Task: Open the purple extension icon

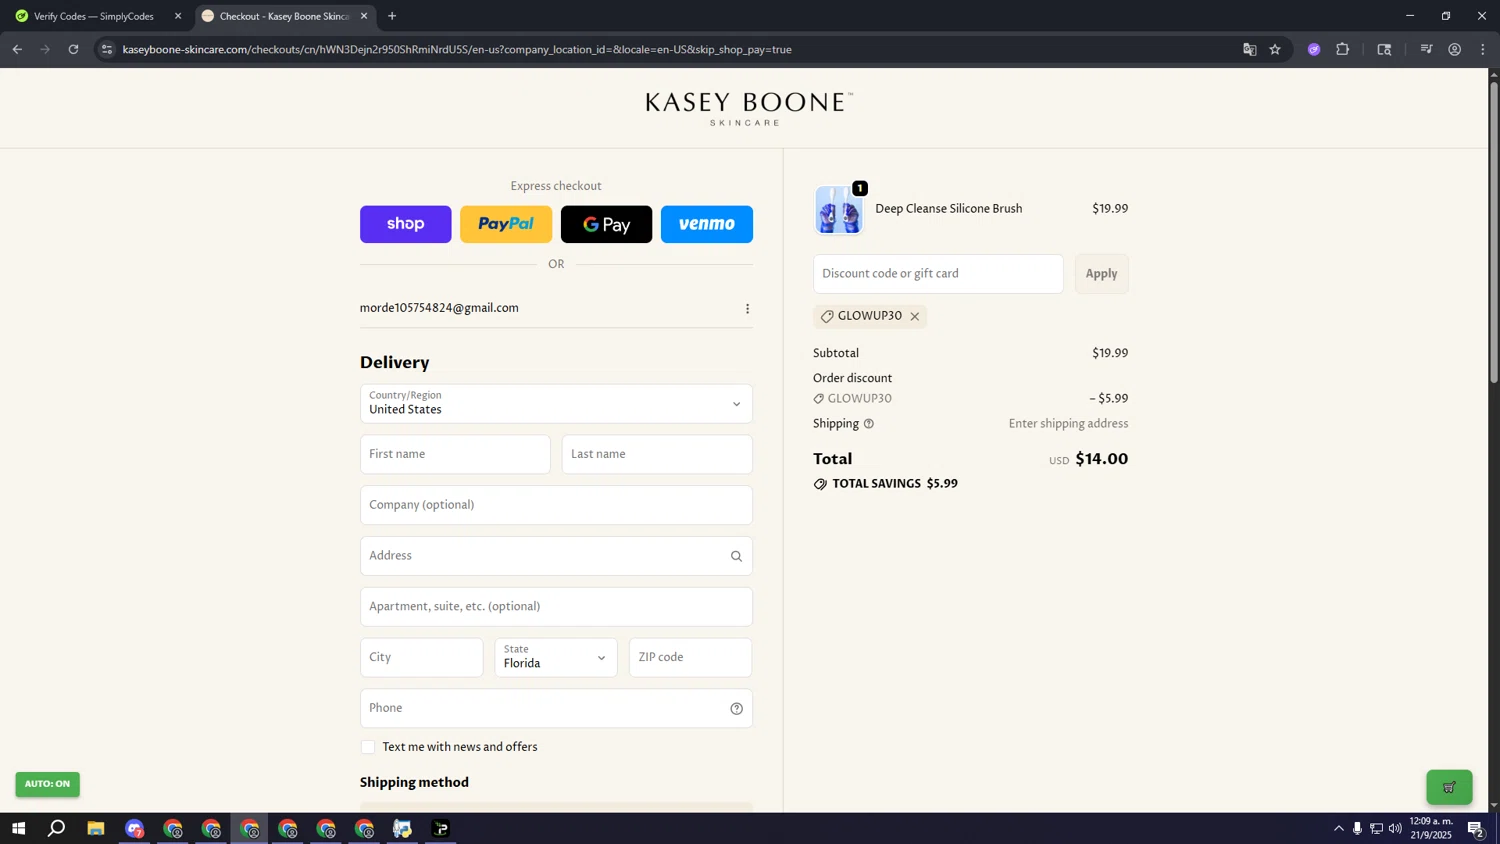Action: coord(1314,49)
